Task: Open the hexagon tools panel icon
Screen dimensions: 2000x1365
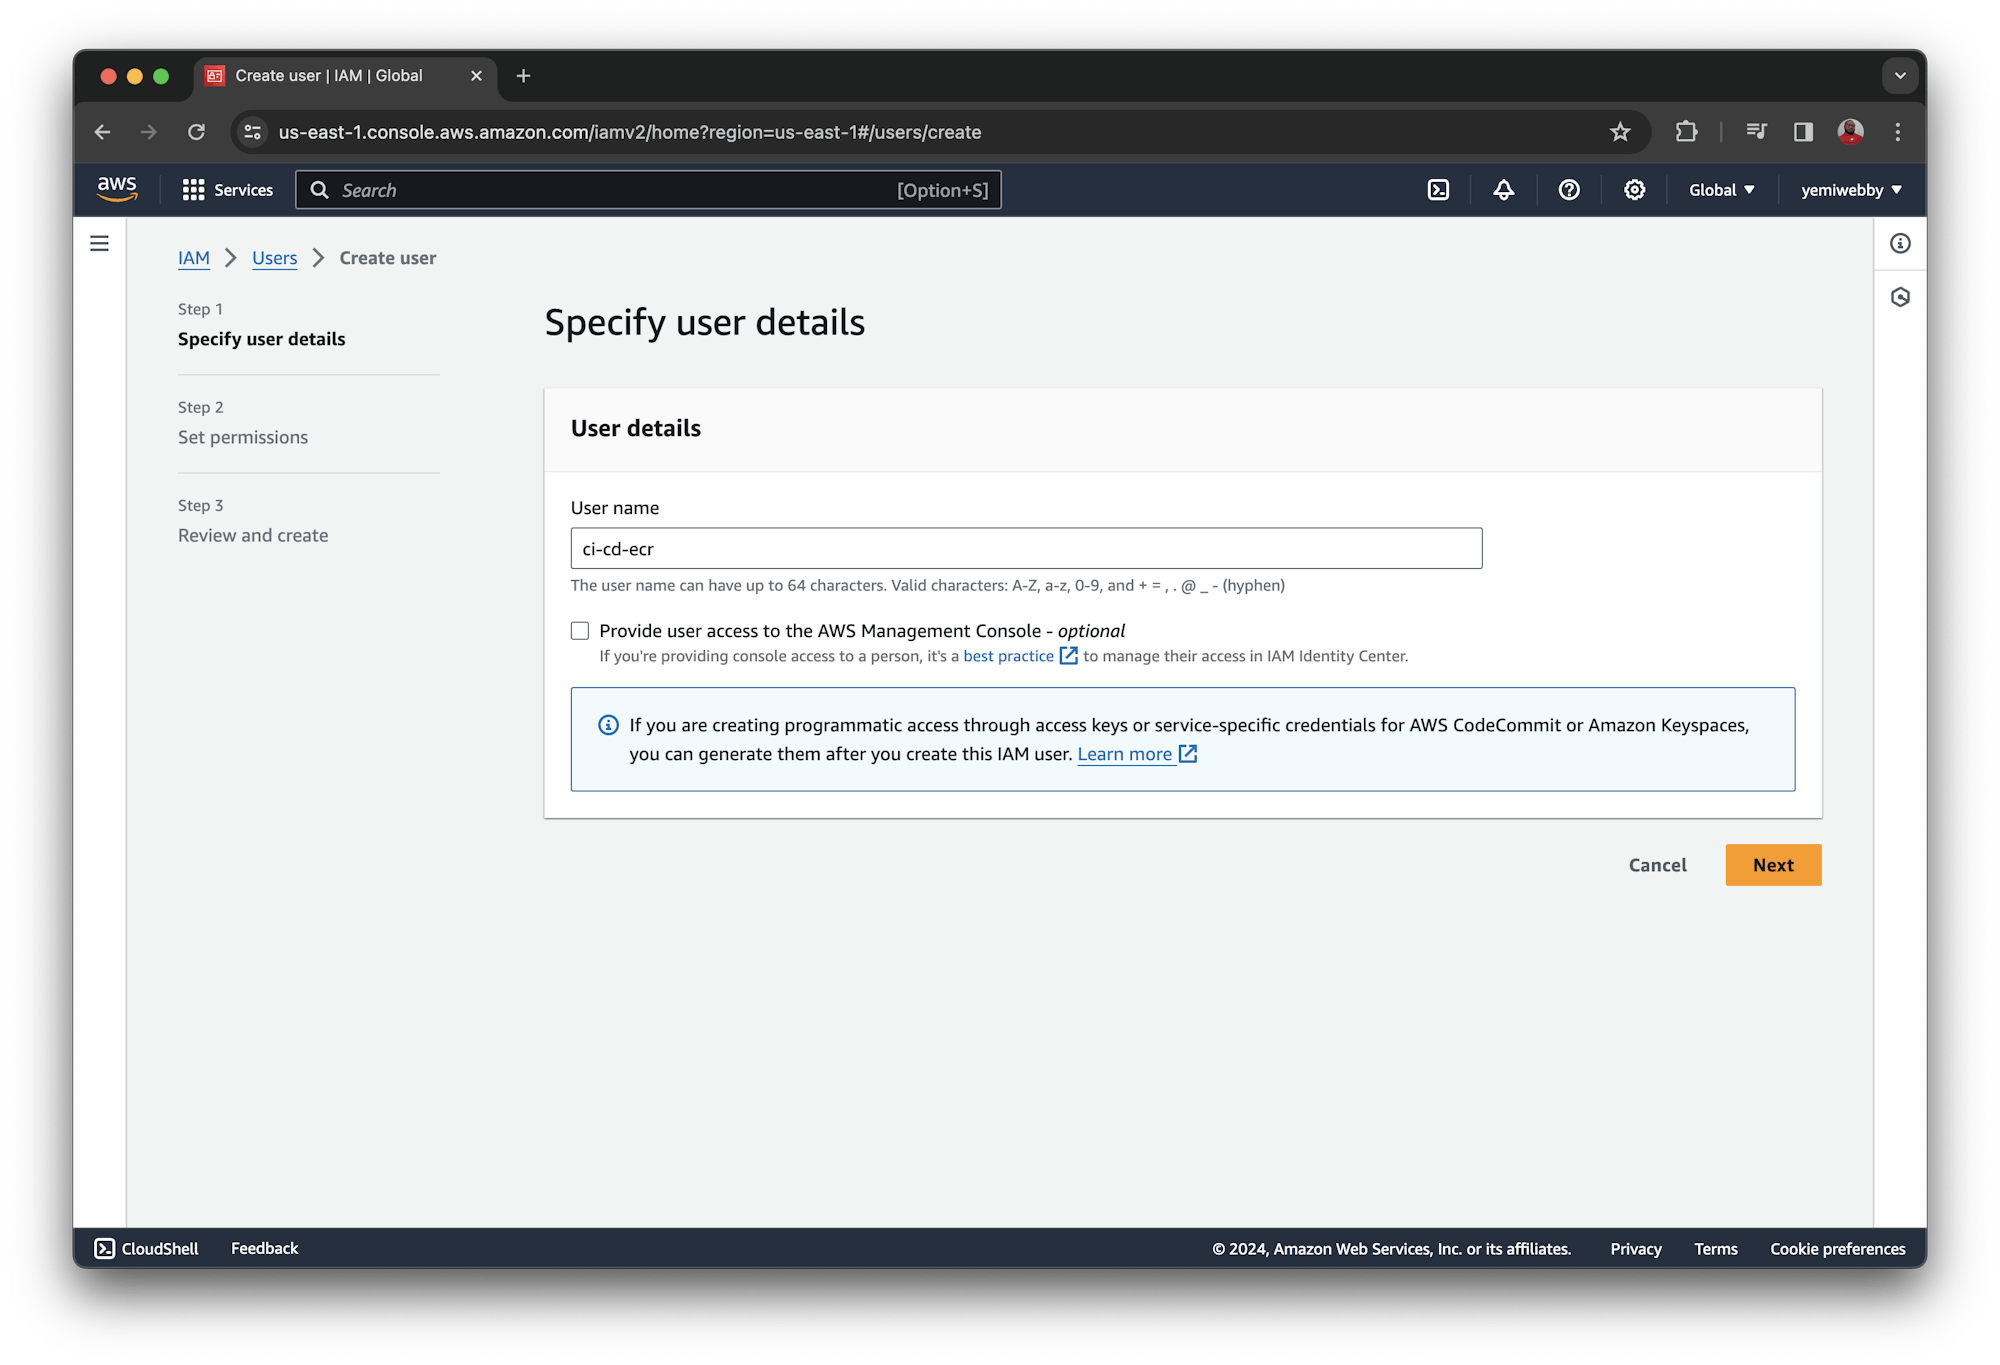Action: 1900,297
